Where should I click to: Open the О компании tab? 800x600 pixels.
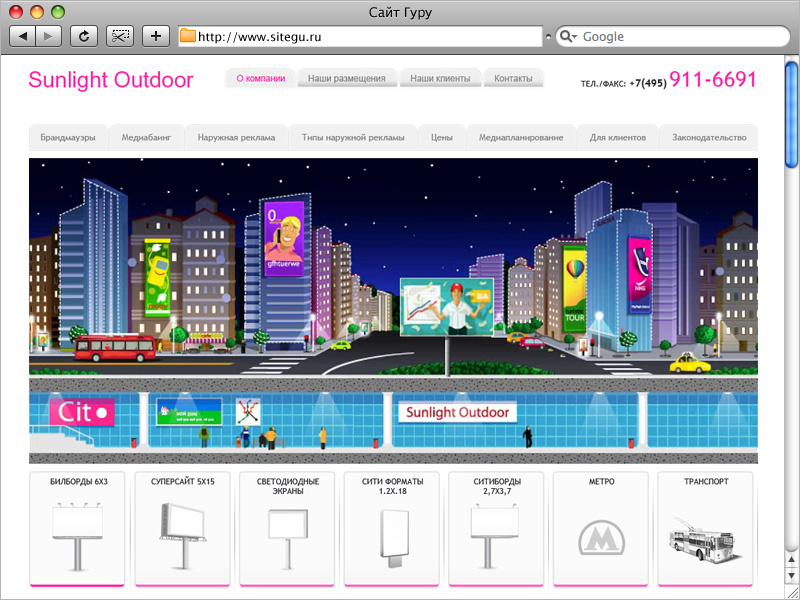point(260,79)
